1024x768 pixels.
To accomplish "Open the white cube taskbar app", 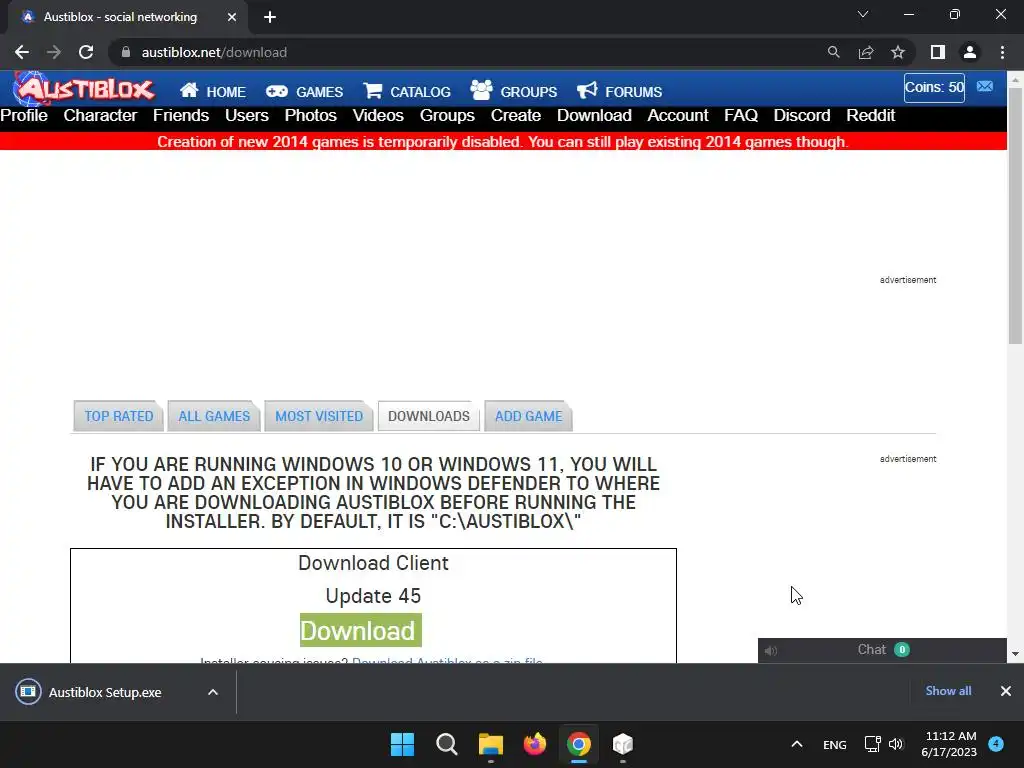I will click(623, 744).
